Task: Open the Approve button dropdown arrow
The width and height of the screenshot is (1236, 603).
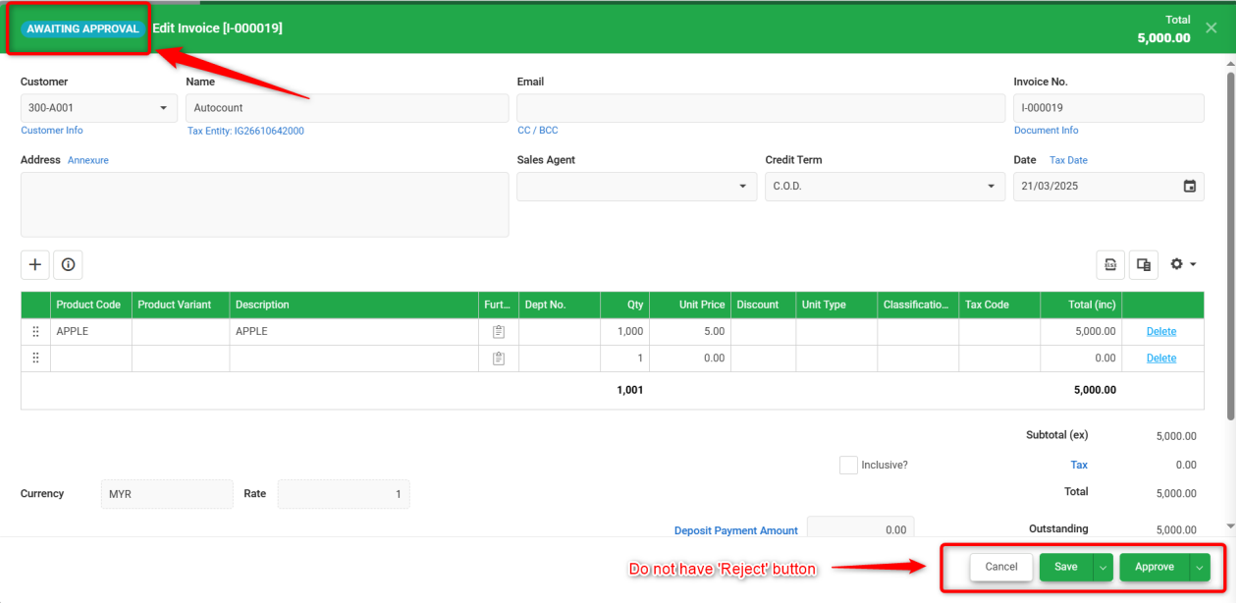Action: (x=1200, y=567)
